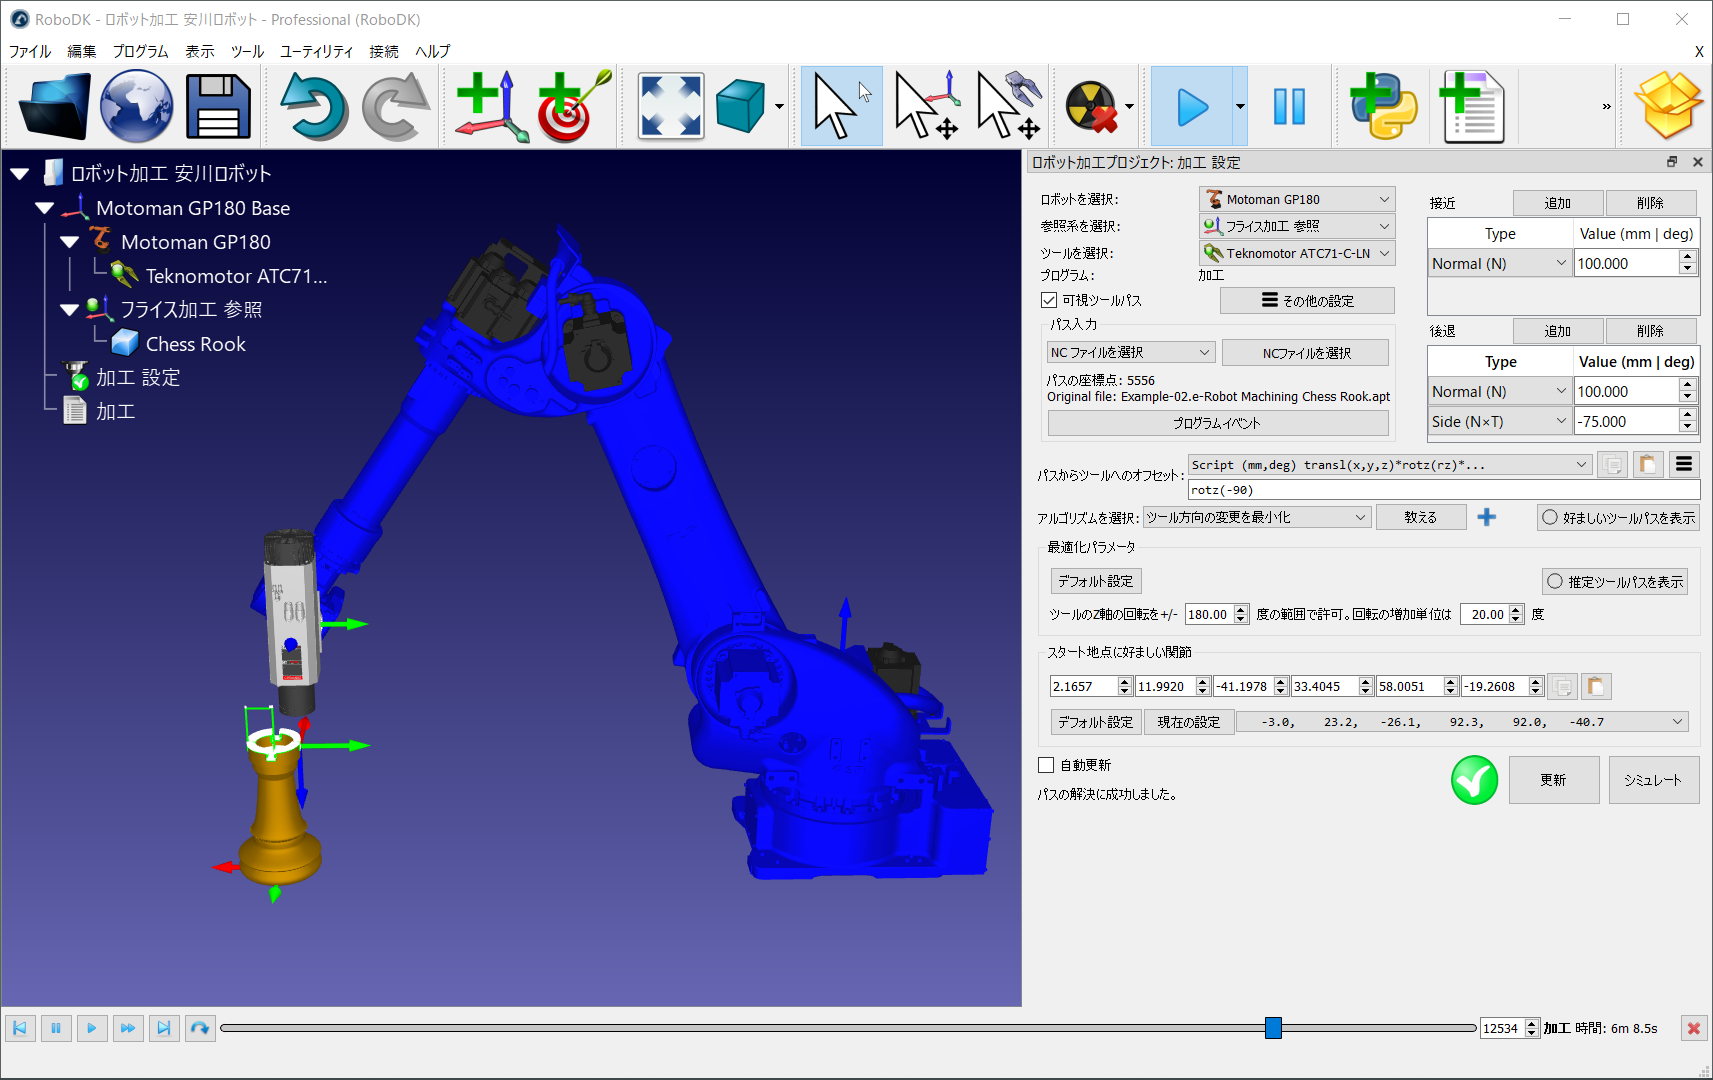Add new algorithm setting plus icon
Viewport: 1713px width, 1080px height.
tap(1487, 517)
